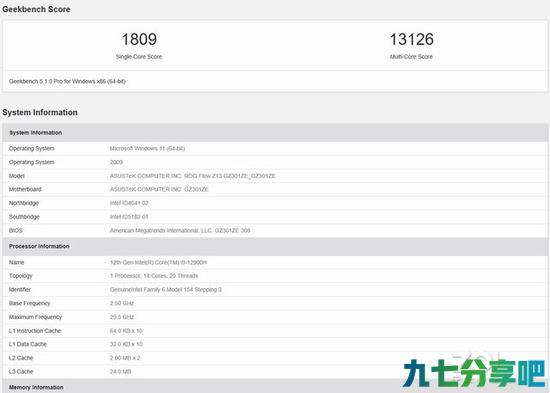Screen dimensions: 550x393
Task: Click the ROG Flow Z13 model value
Action: (193, 176)
